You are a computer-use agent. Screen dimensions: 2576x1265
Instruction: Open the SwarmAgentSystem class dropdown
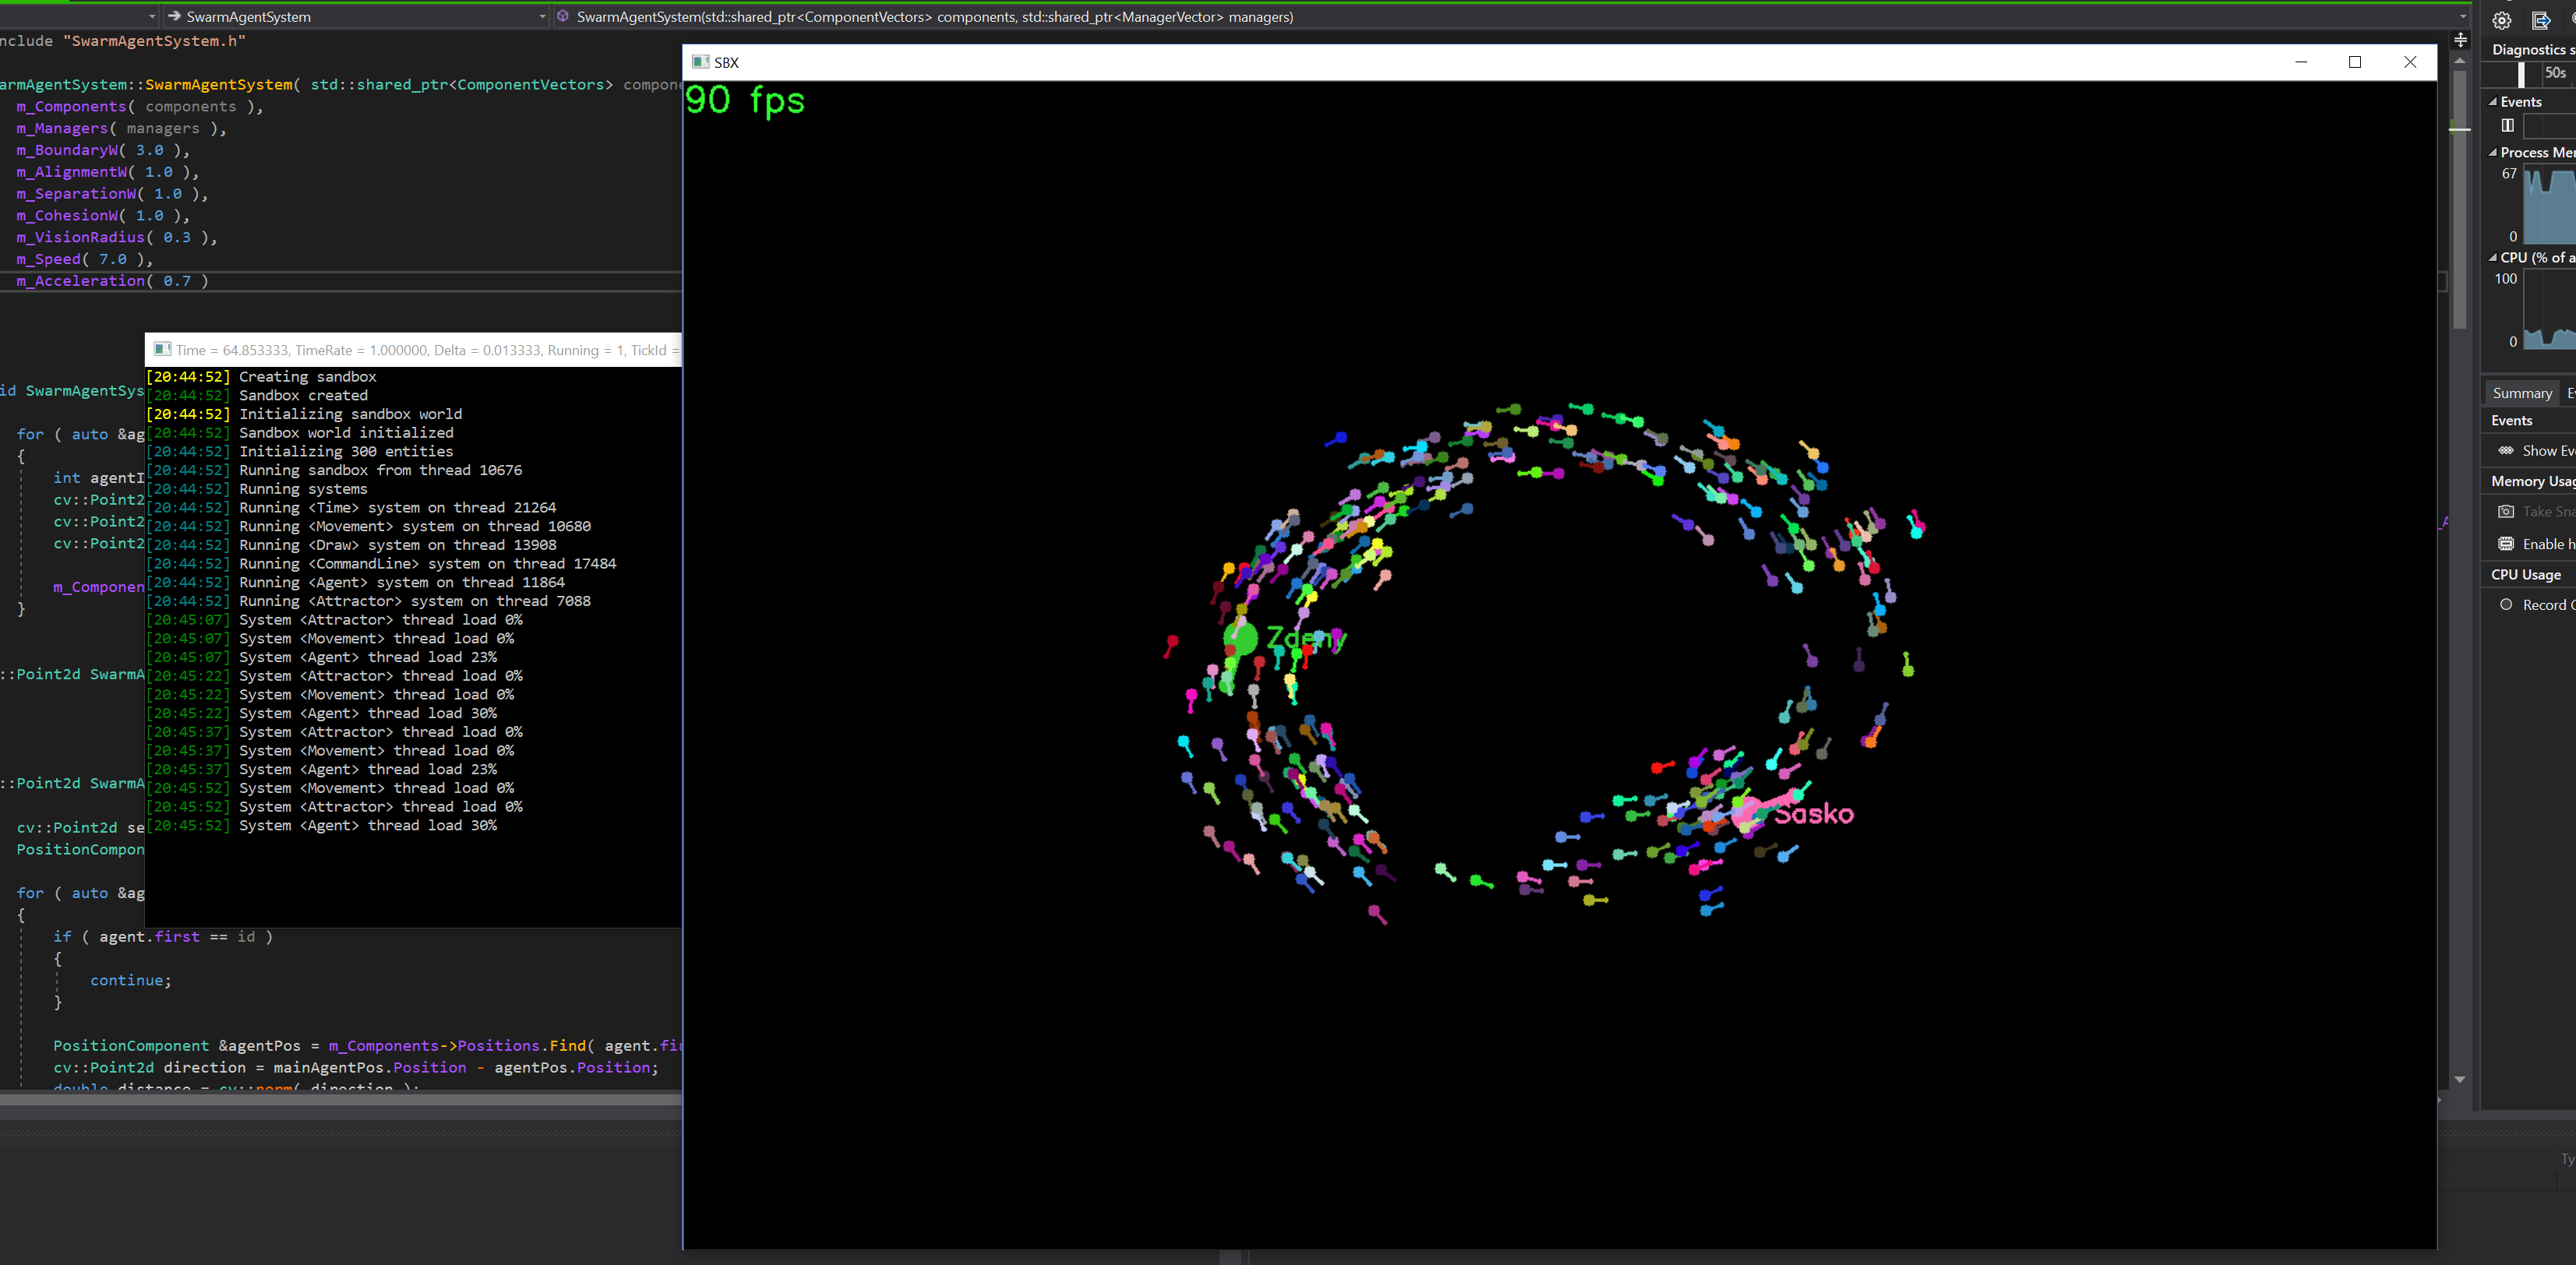542,16
